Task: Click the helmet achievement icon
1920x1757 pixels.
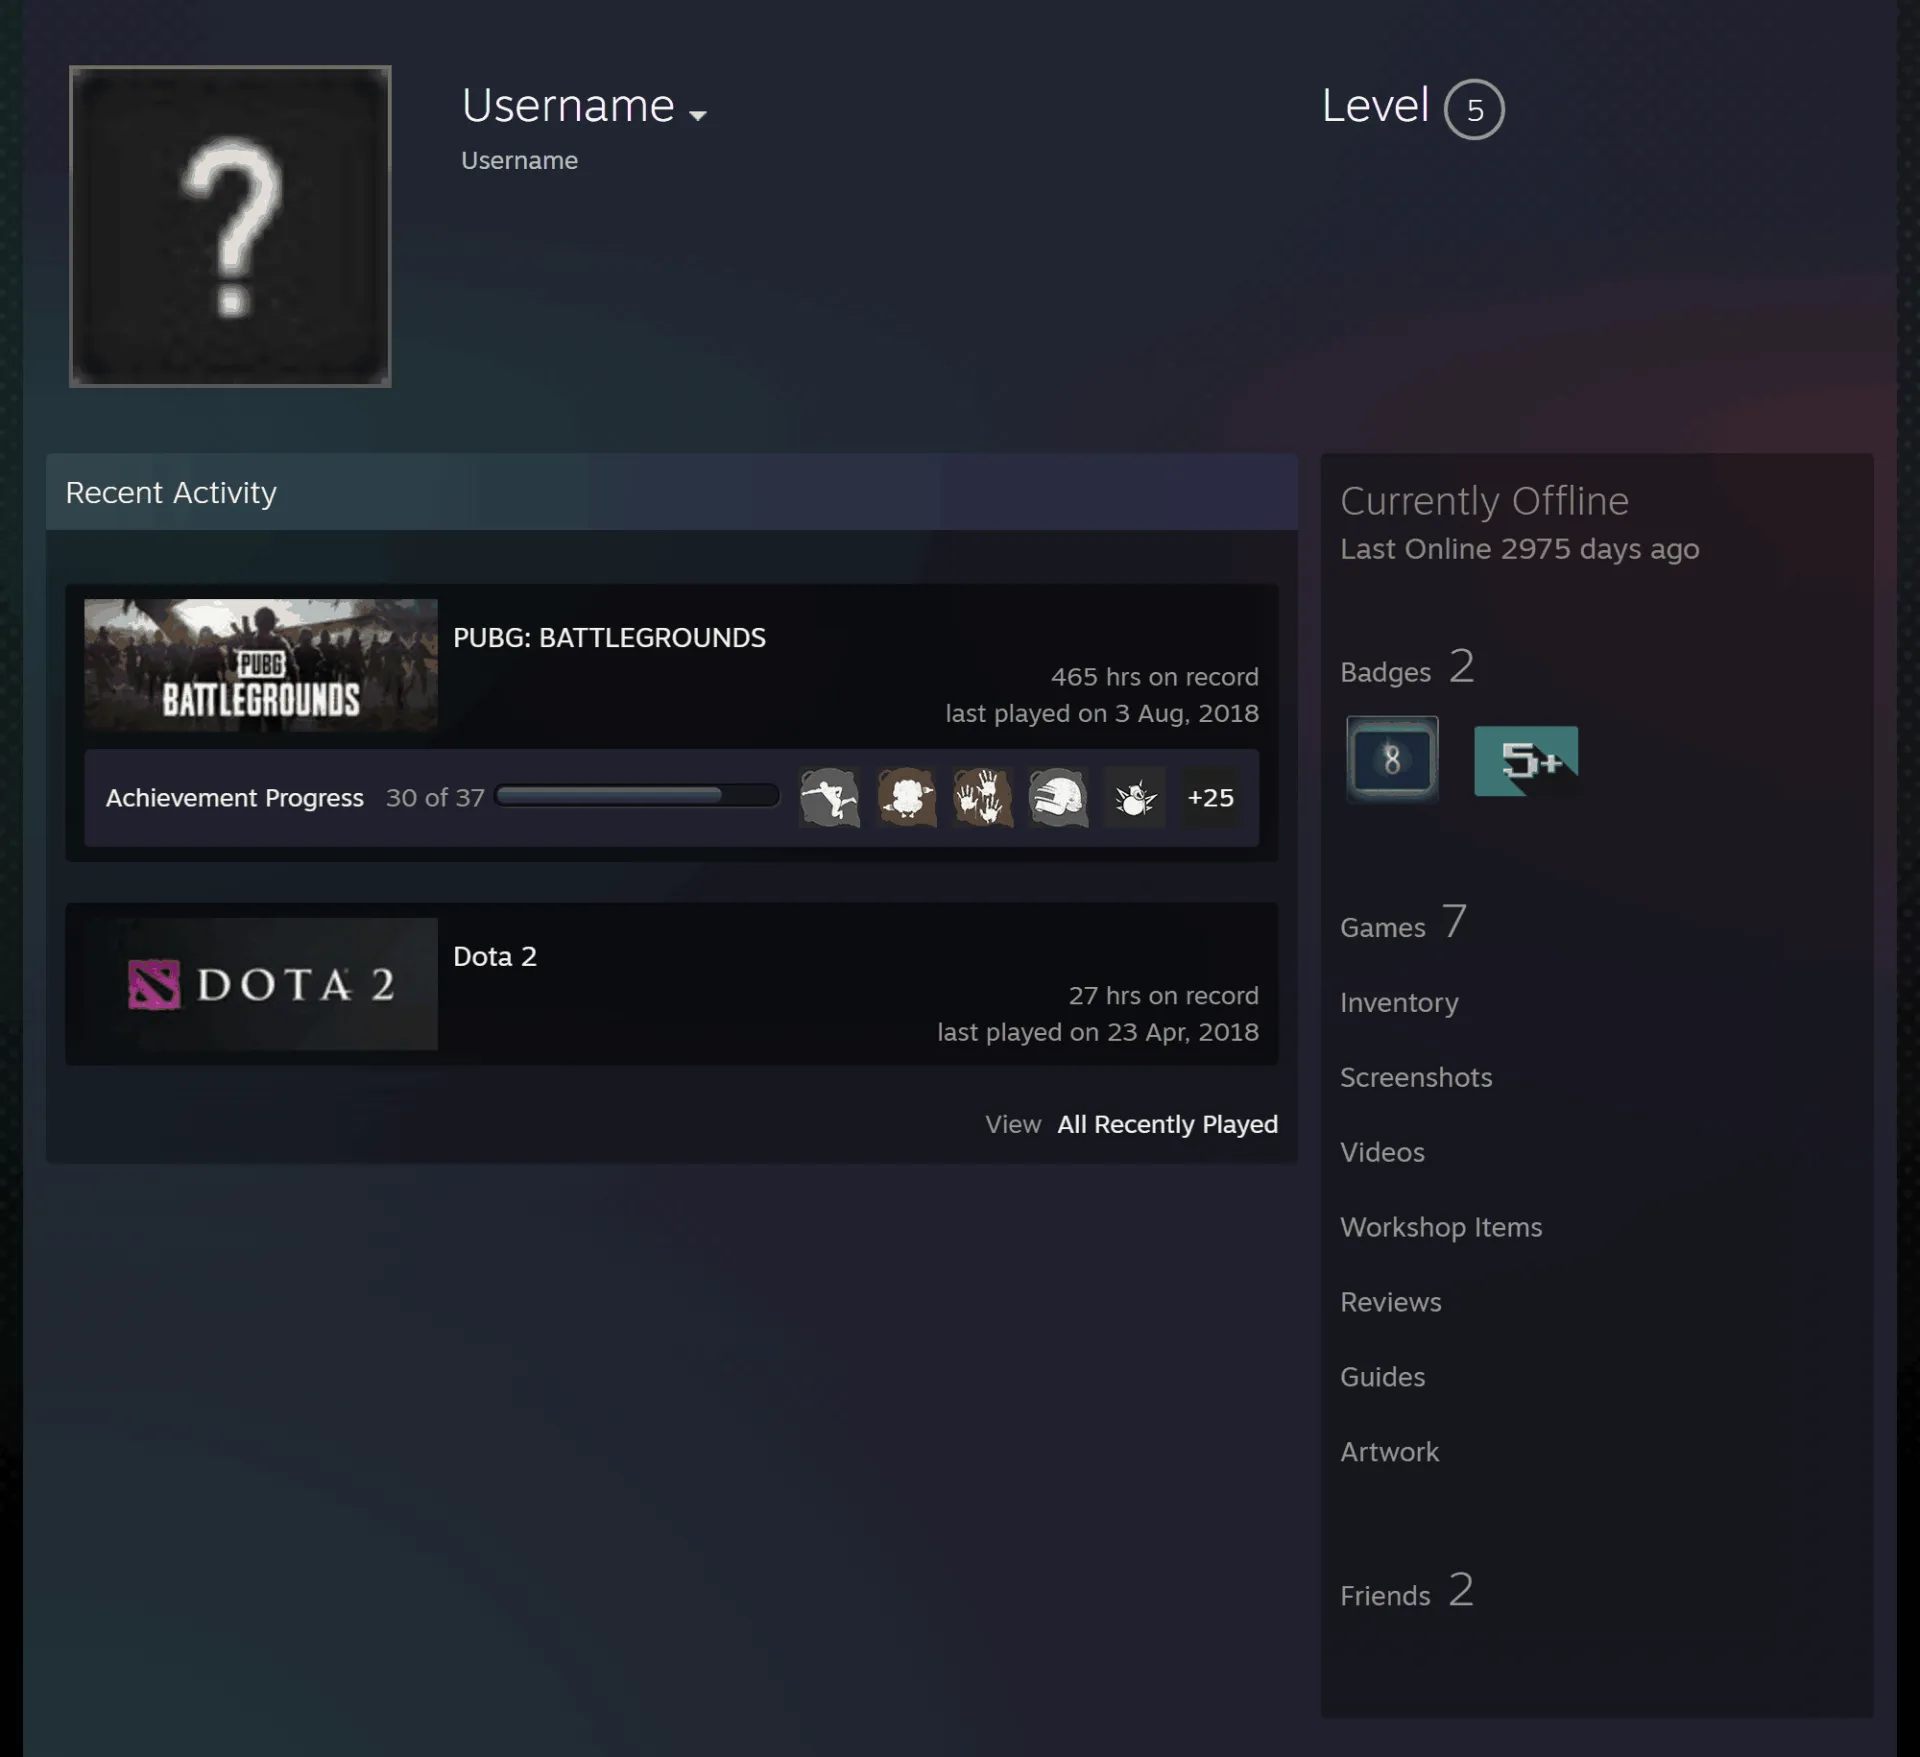Action: (1058, 797)
